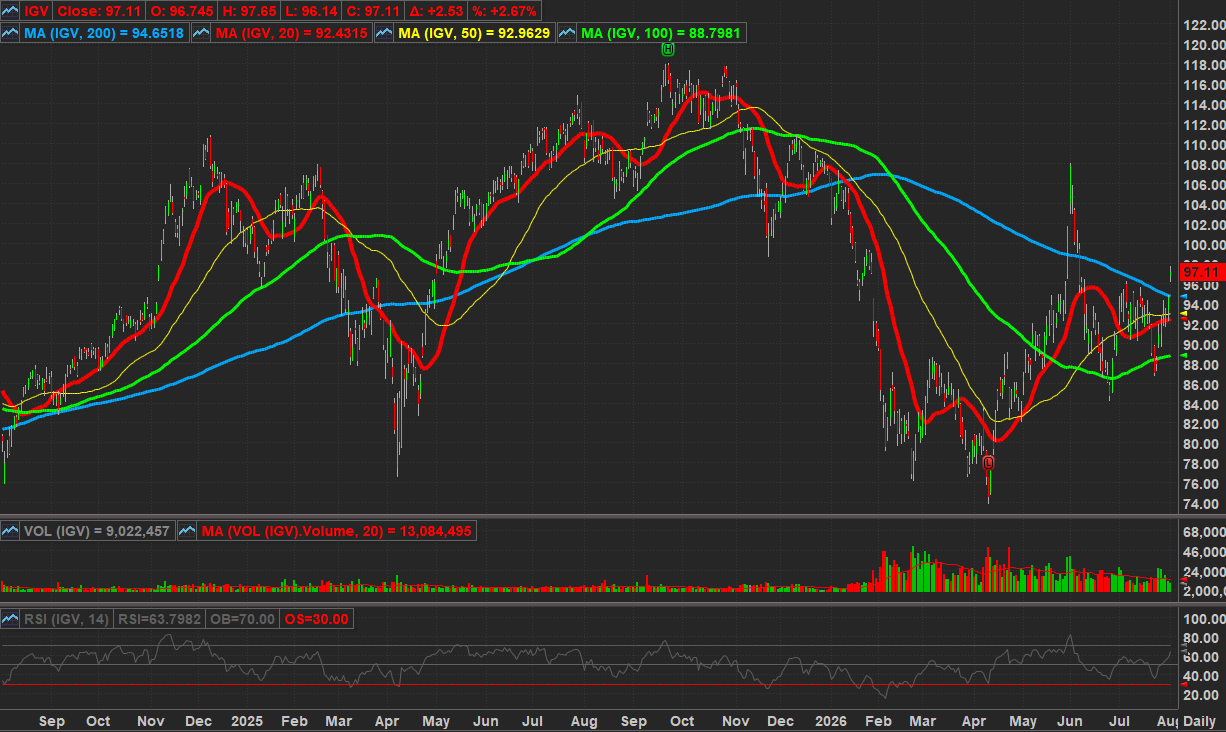
Task: Click the 20.00 RSI axis label
Action: [x=1200, y=695]
